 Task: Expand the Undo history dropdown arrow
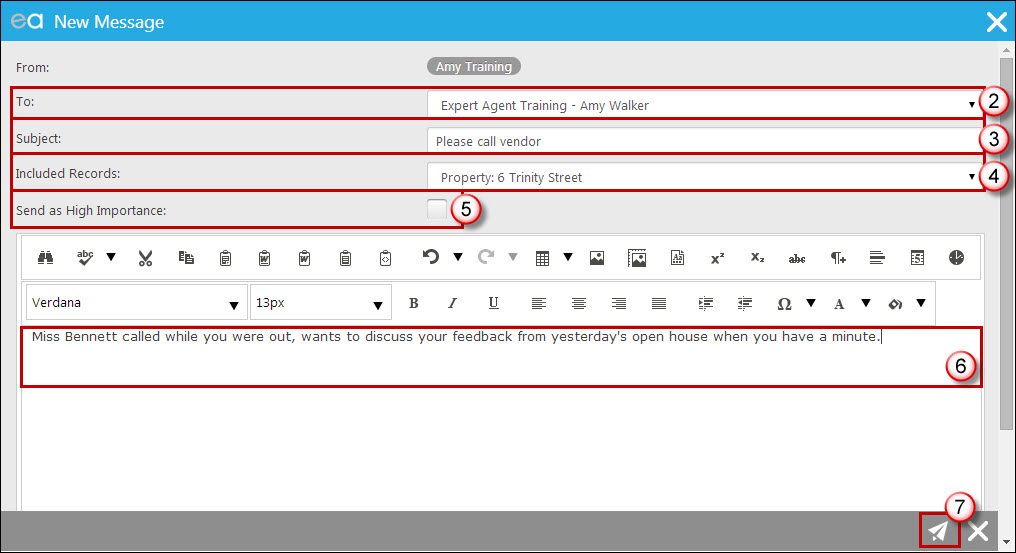pyautogui.click(x=457, y=257)
